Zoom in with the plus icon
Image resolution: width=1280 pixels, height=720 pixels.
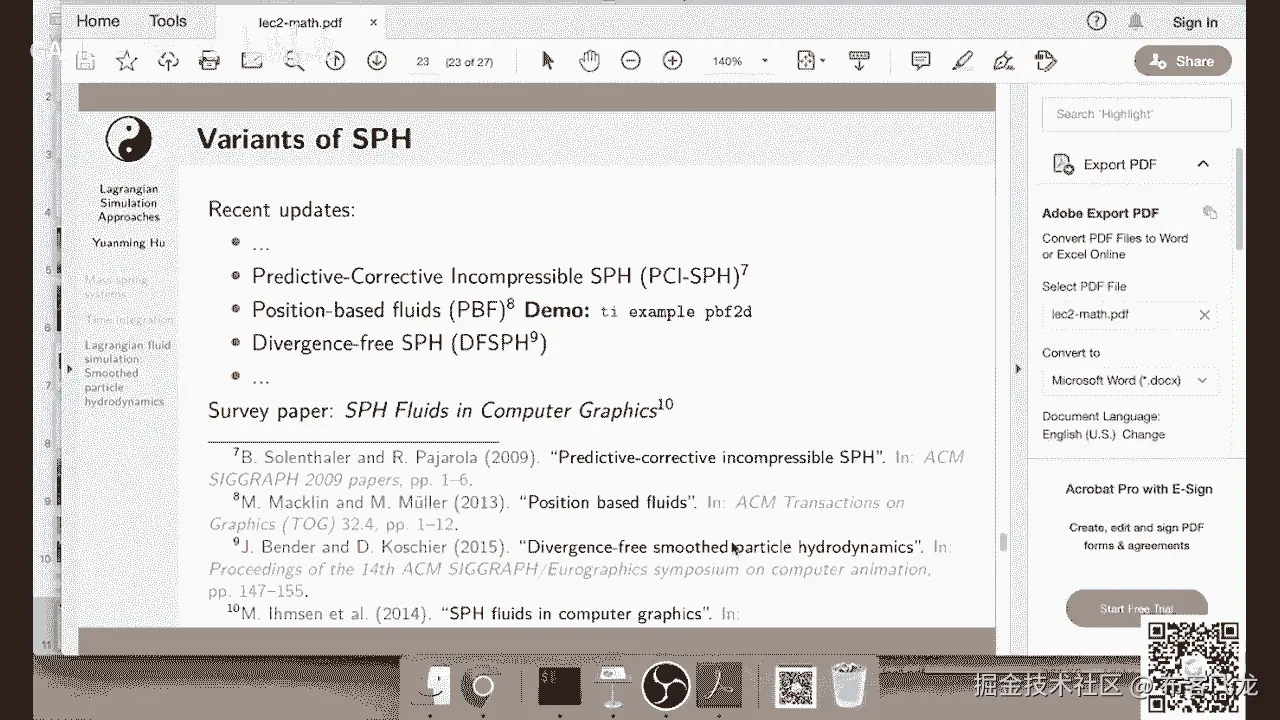pos(673,61)
